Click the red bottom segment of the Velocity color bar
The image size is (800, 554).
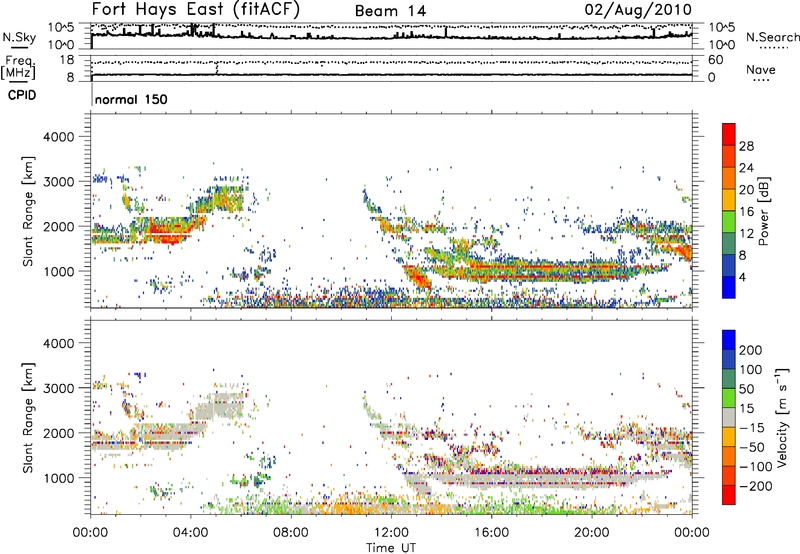coord(729,495)
